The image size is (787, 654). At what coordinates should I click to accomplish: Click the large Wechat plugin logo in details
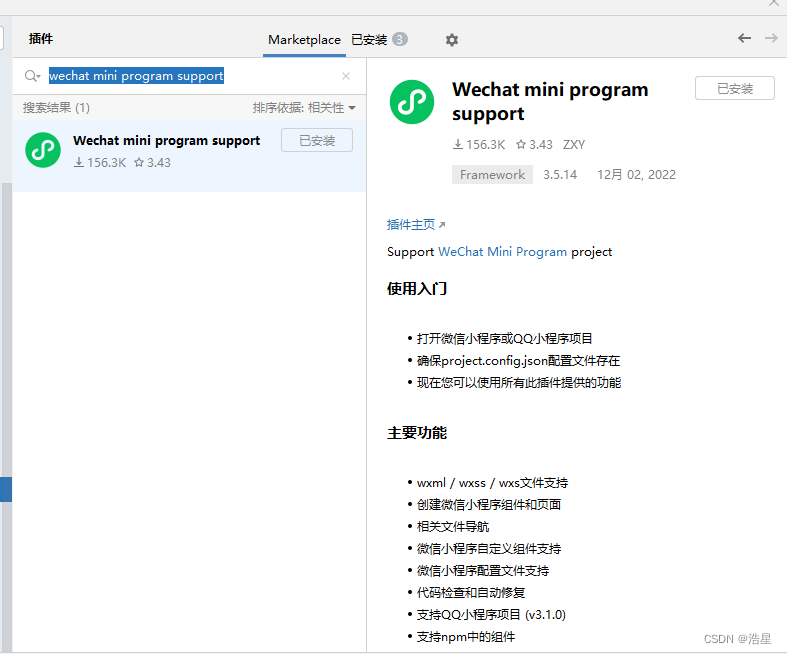412,102
